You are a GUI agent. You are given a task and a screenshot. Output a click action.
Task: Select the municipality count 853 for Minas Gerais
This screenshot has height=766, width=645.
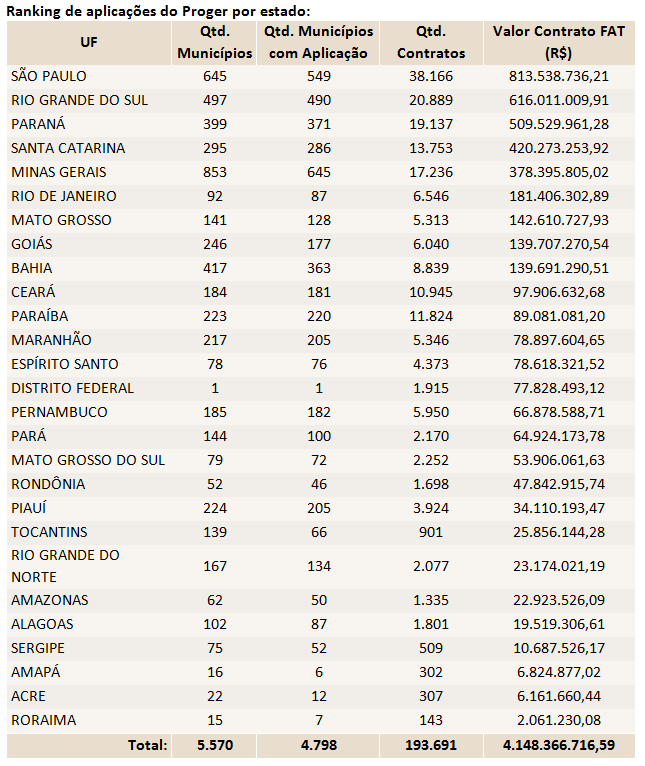point(214,172)
